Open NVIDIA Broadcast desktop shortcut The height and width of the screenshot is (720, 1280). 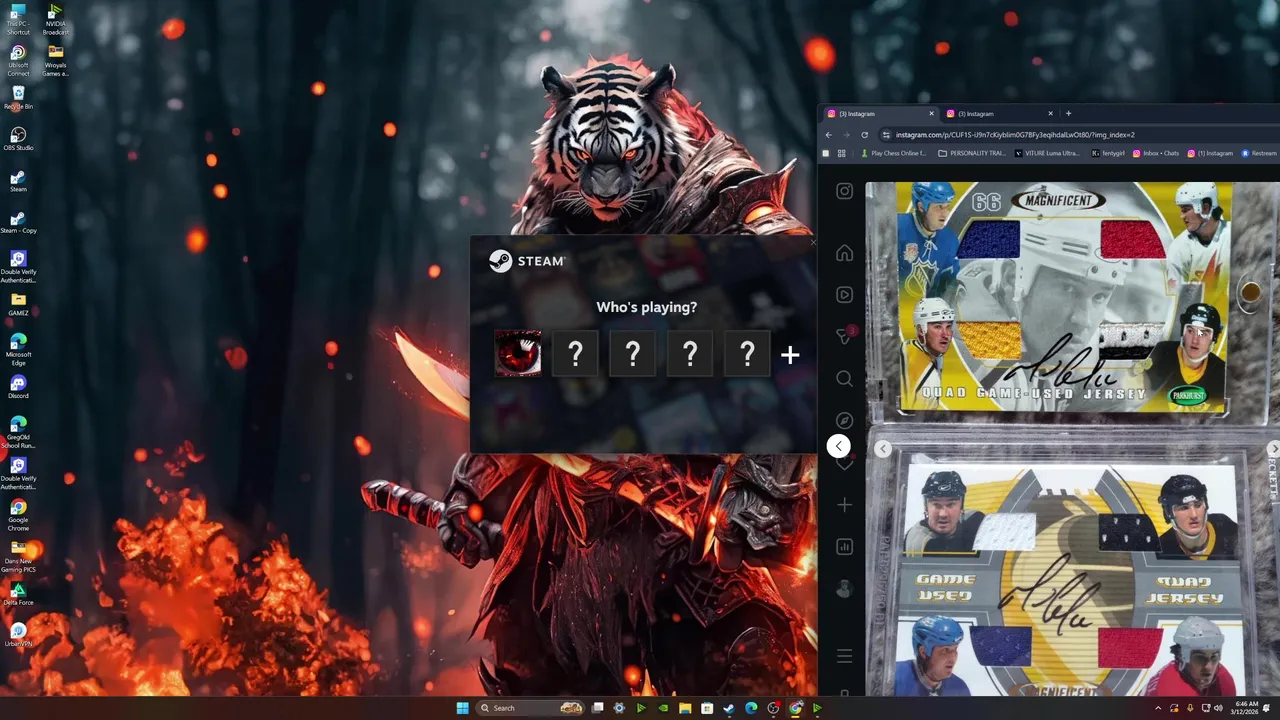click(x=55, y=19)
